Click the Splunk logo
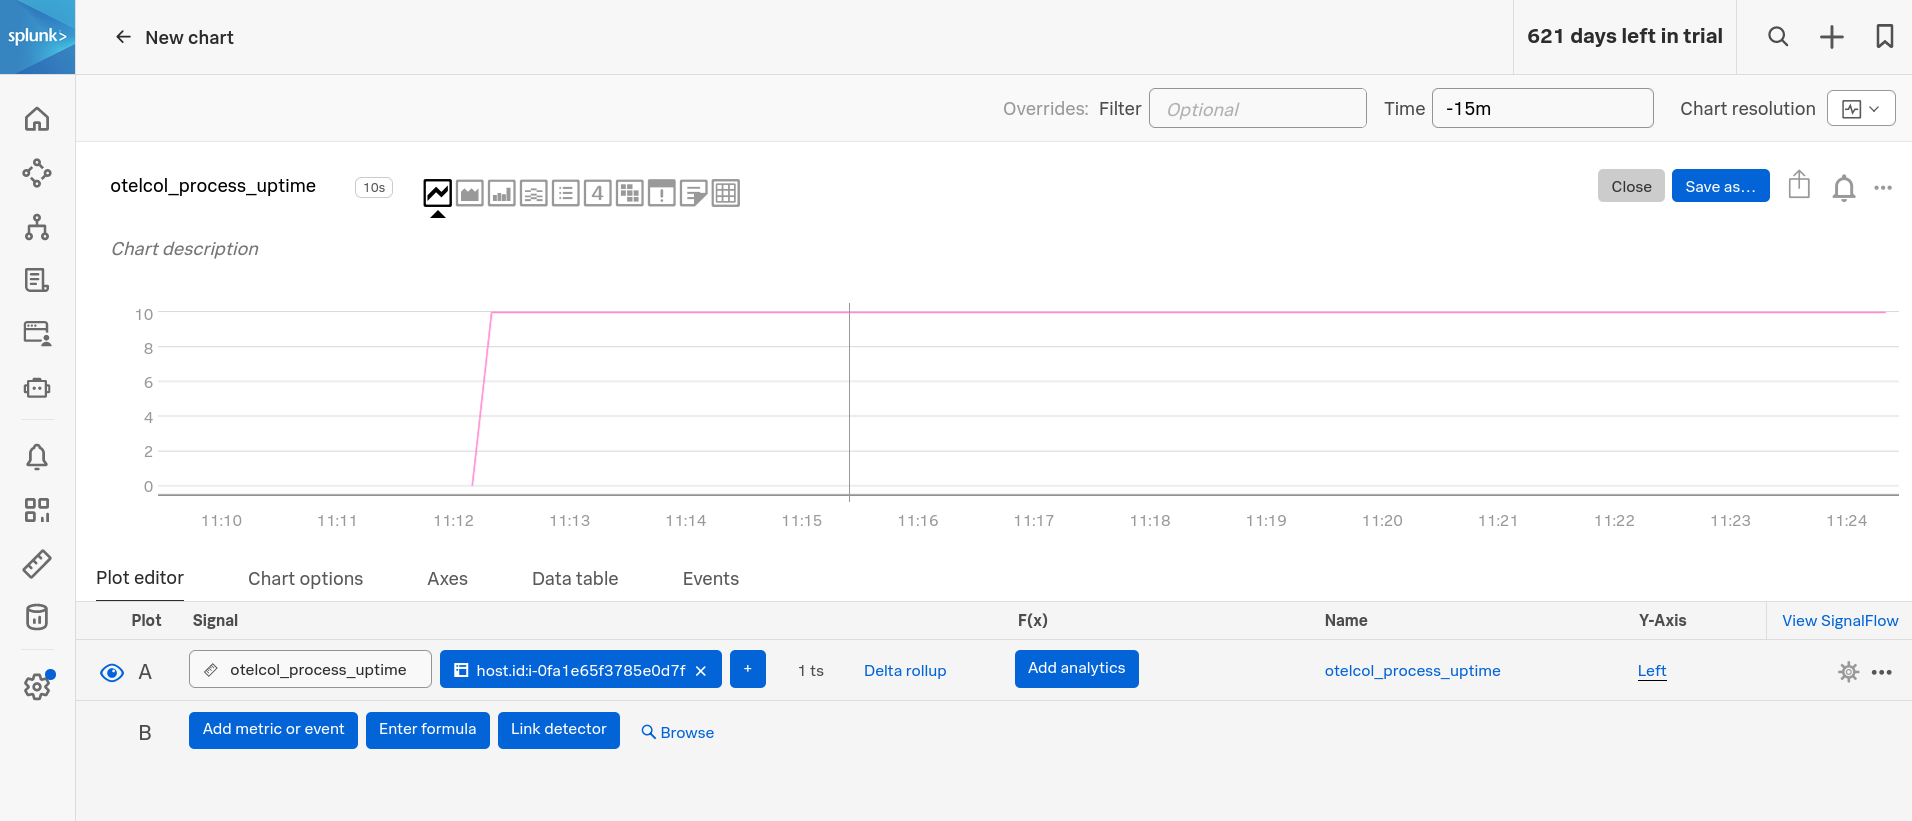Viewport: 1912px width, 821px height. click(x=37, y=37)
